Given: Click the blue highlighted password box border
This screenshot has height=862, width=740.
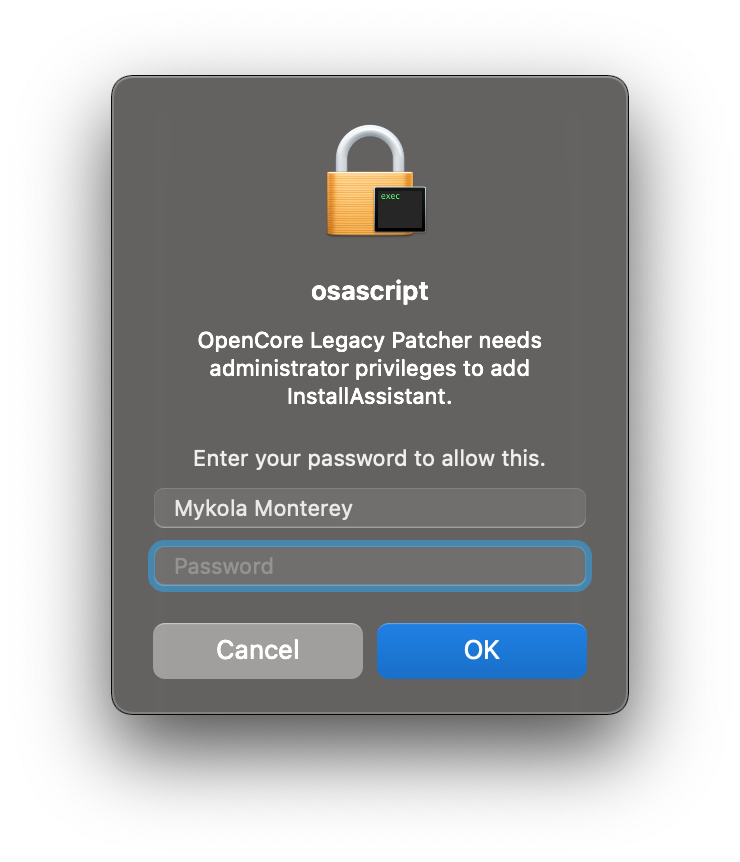Looking at the screenshot, I should coord(370,543).
